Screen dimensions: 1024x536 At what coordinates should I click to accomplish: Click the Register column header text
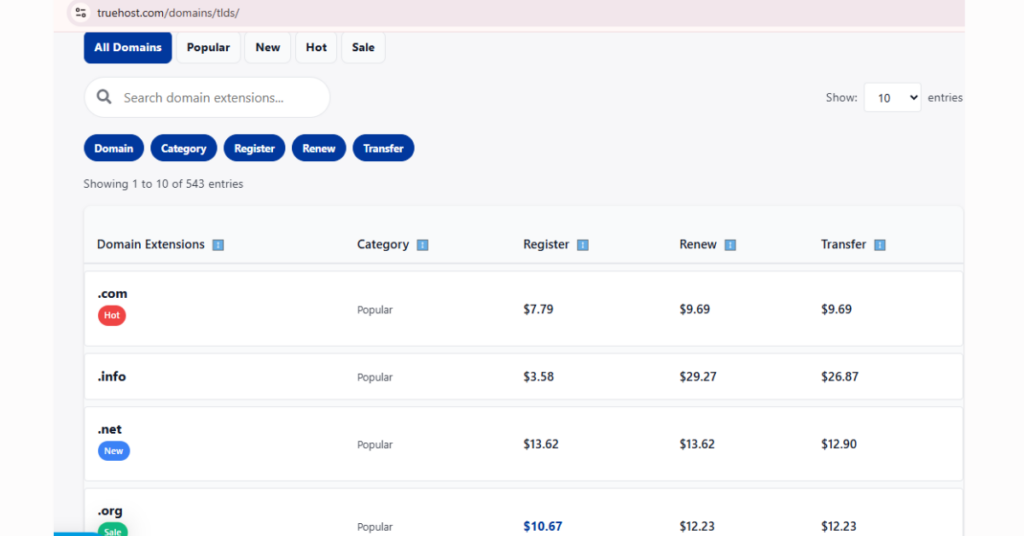[546, 244]
